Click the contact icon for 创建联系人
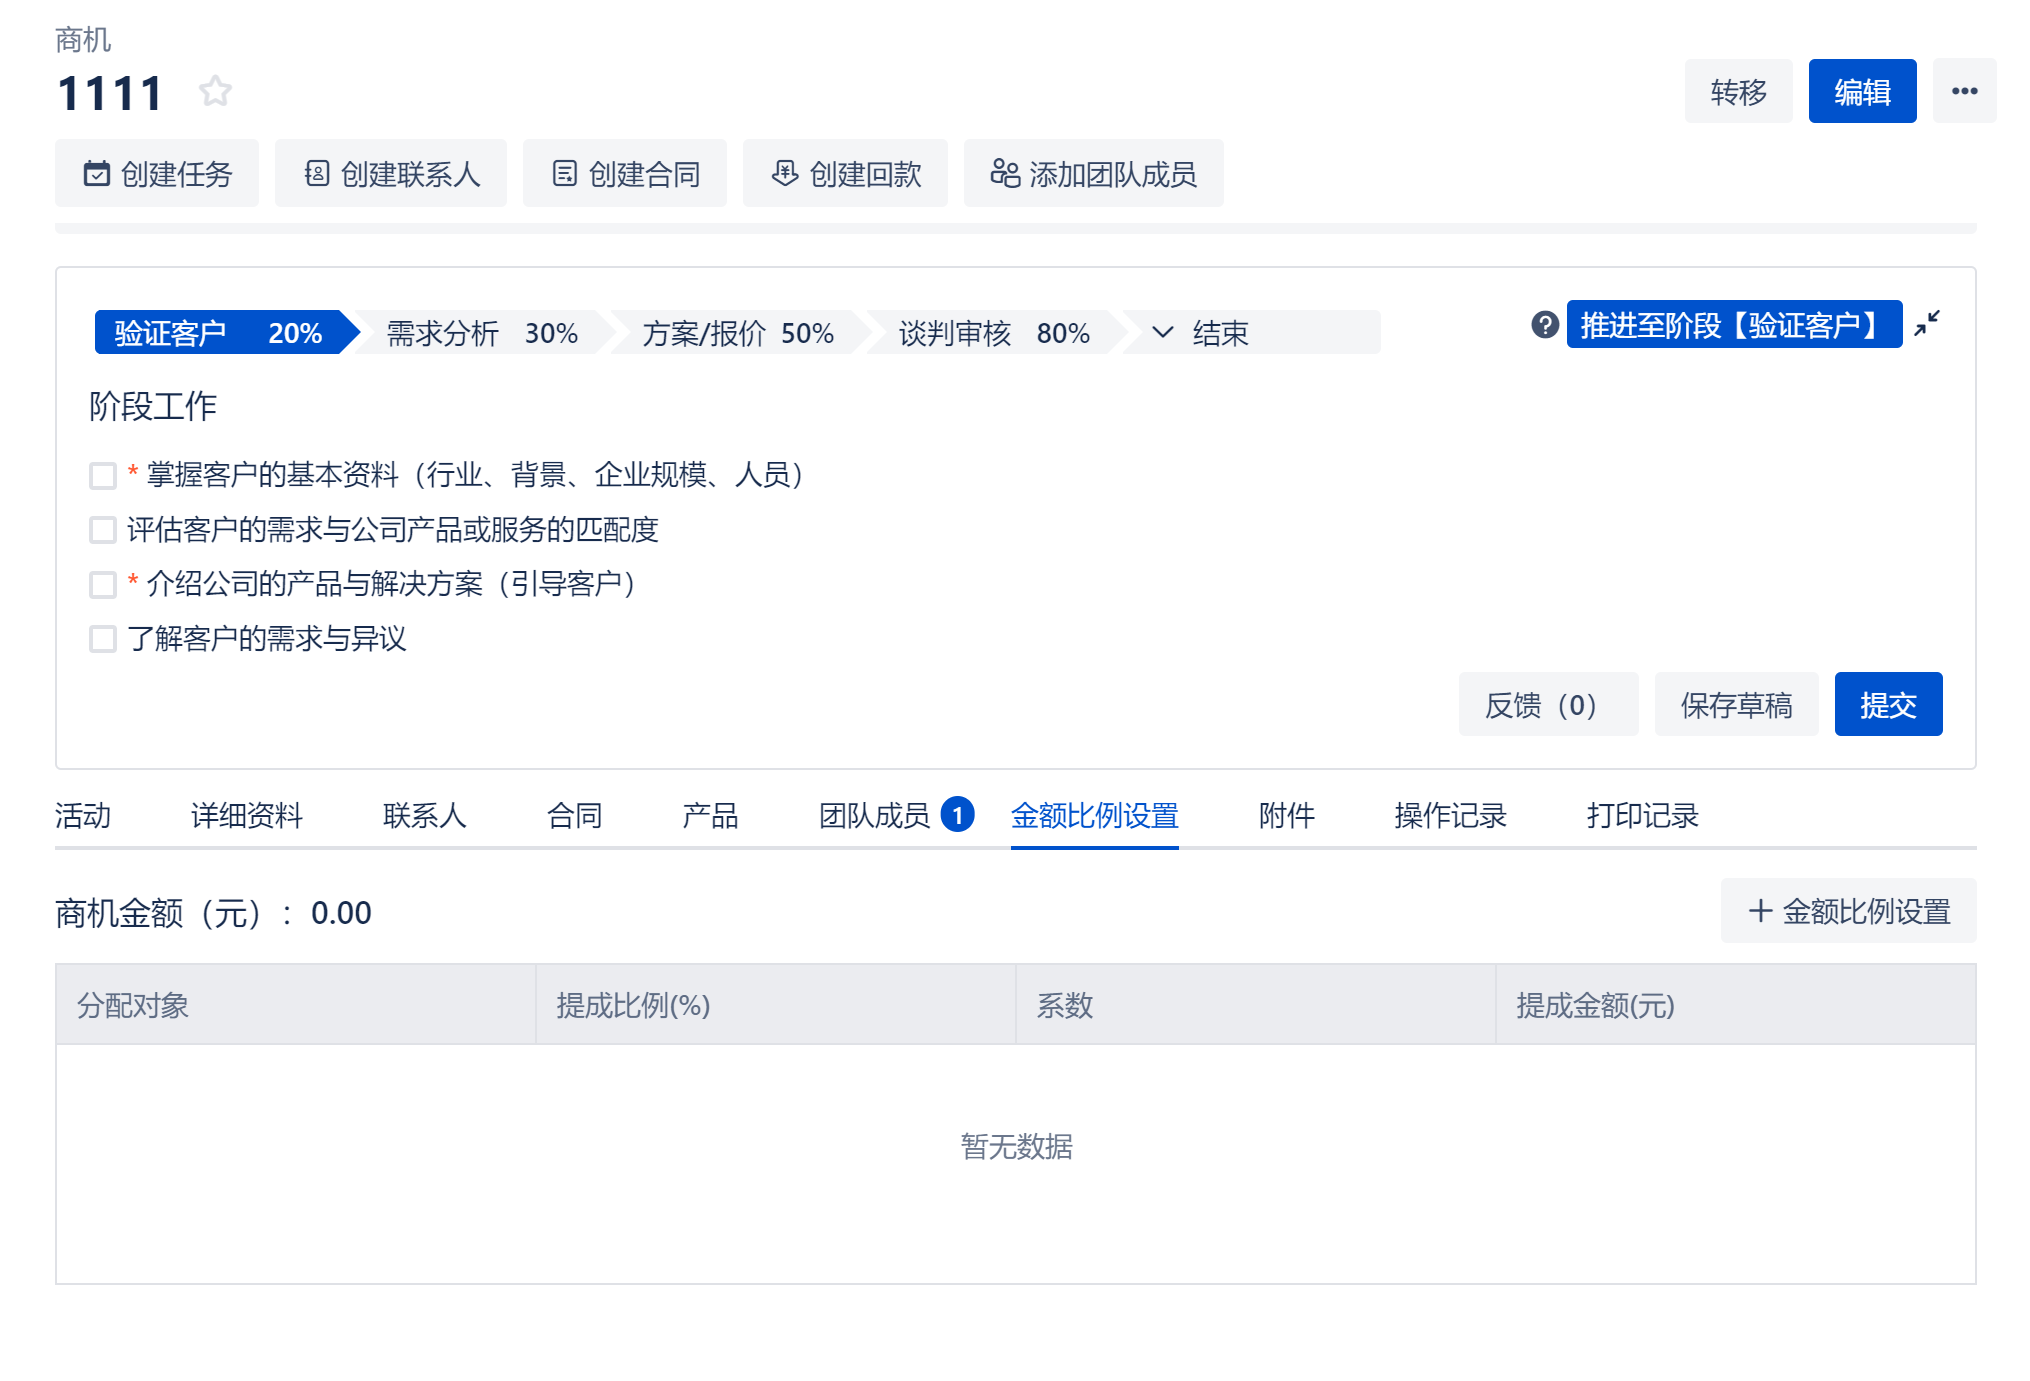2030x1381 pixels. point(317,174)
